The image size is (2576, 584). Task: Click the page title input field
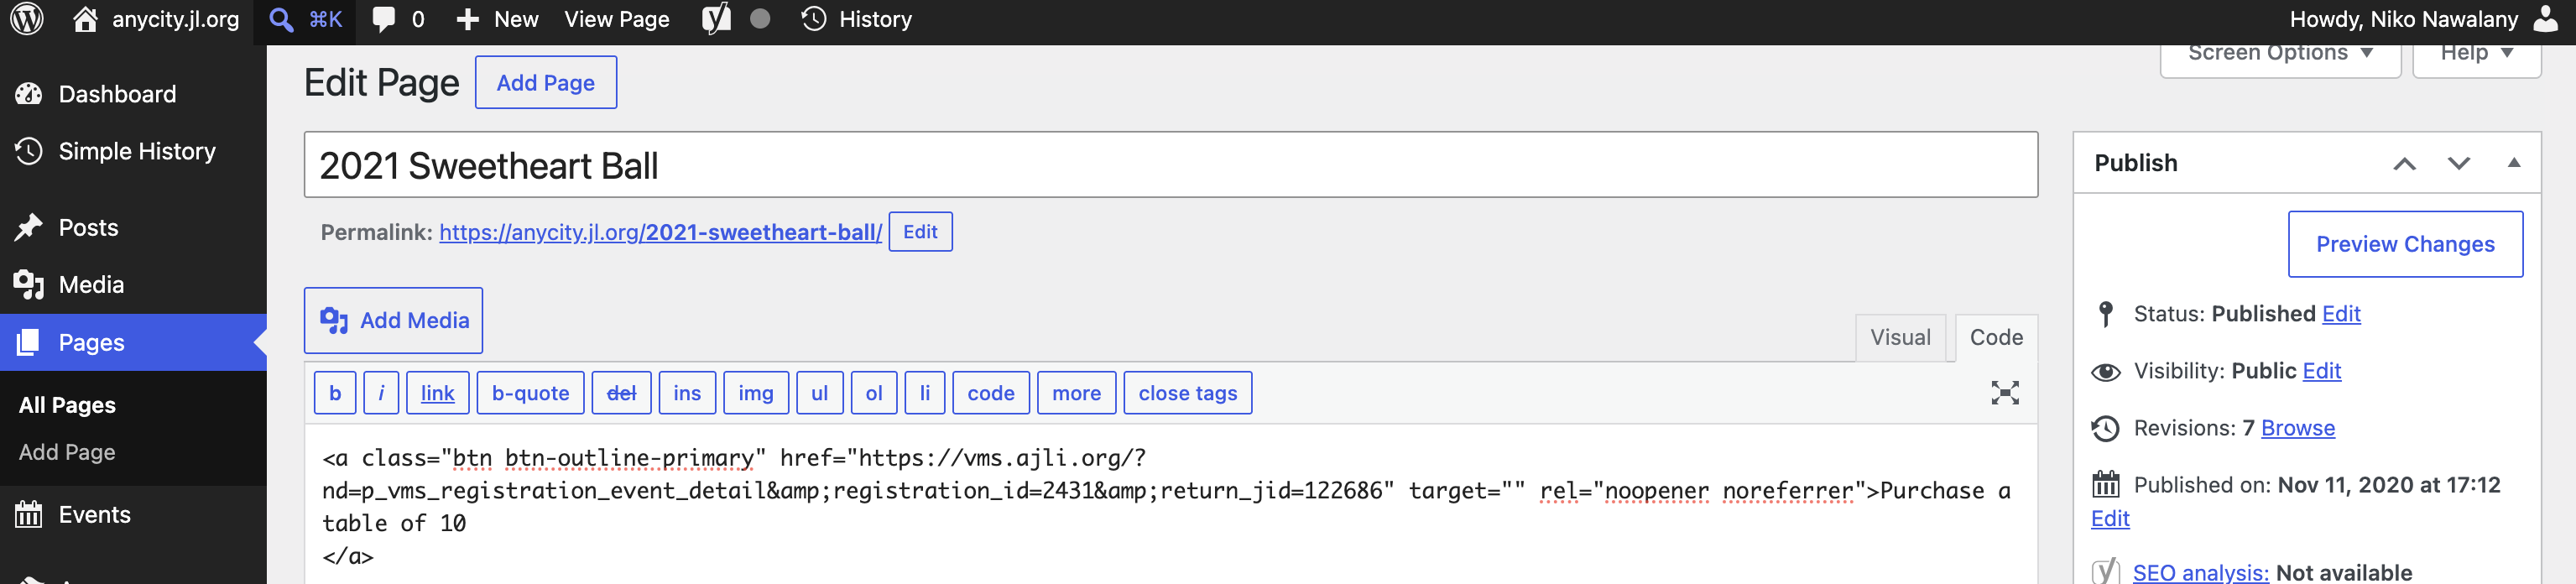(1170, 165)
